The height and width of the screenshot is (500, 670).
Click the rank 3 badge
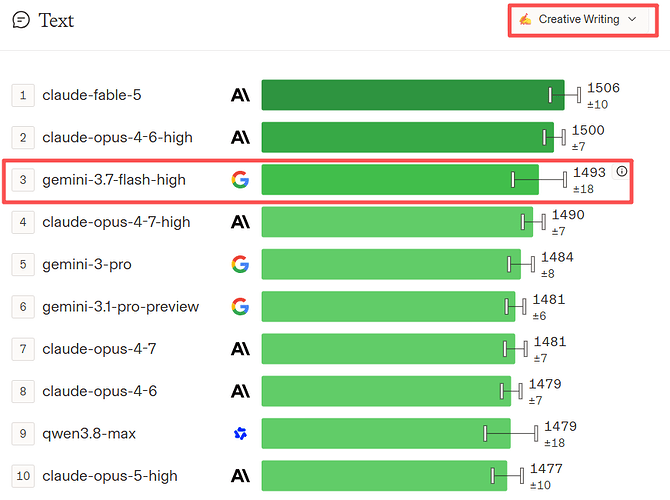pos(23,179)
